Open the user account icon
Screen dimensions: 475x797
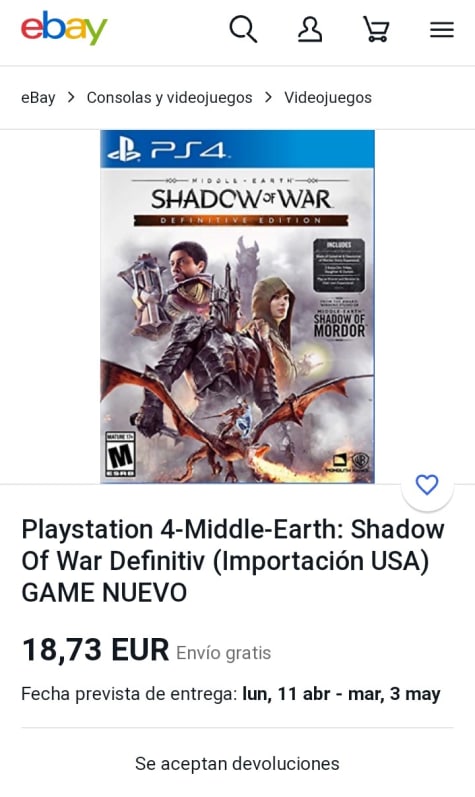click(x=309, y=29)
